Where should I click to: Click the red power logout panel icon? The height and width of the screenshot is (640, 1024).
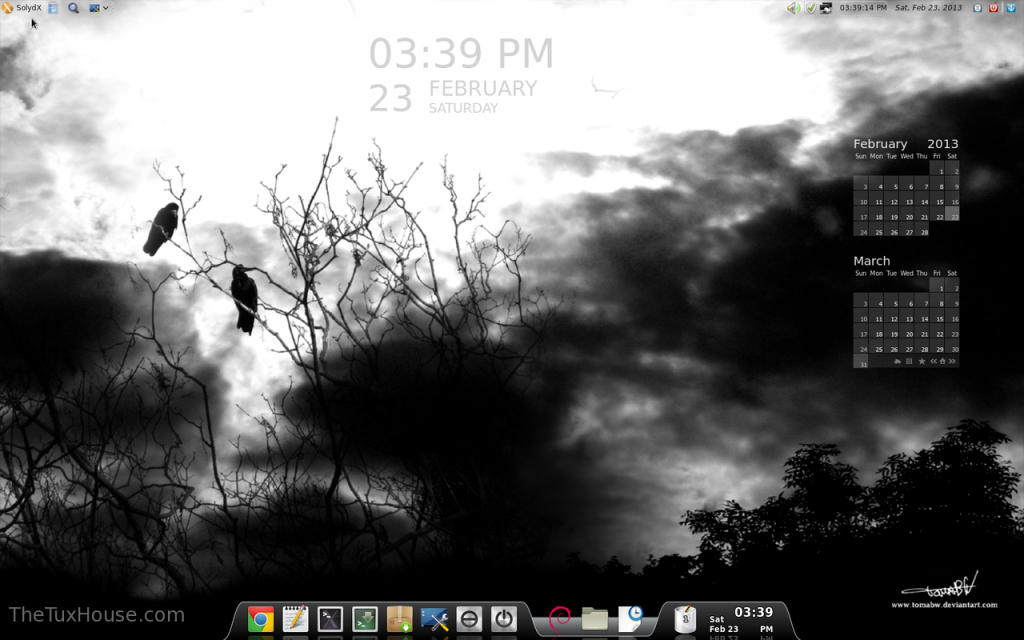(x=993, y=8)
